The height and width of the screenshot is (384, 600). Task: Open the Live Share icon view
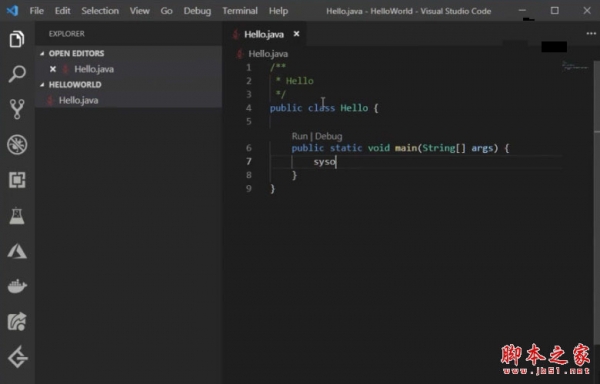[17, 321]
